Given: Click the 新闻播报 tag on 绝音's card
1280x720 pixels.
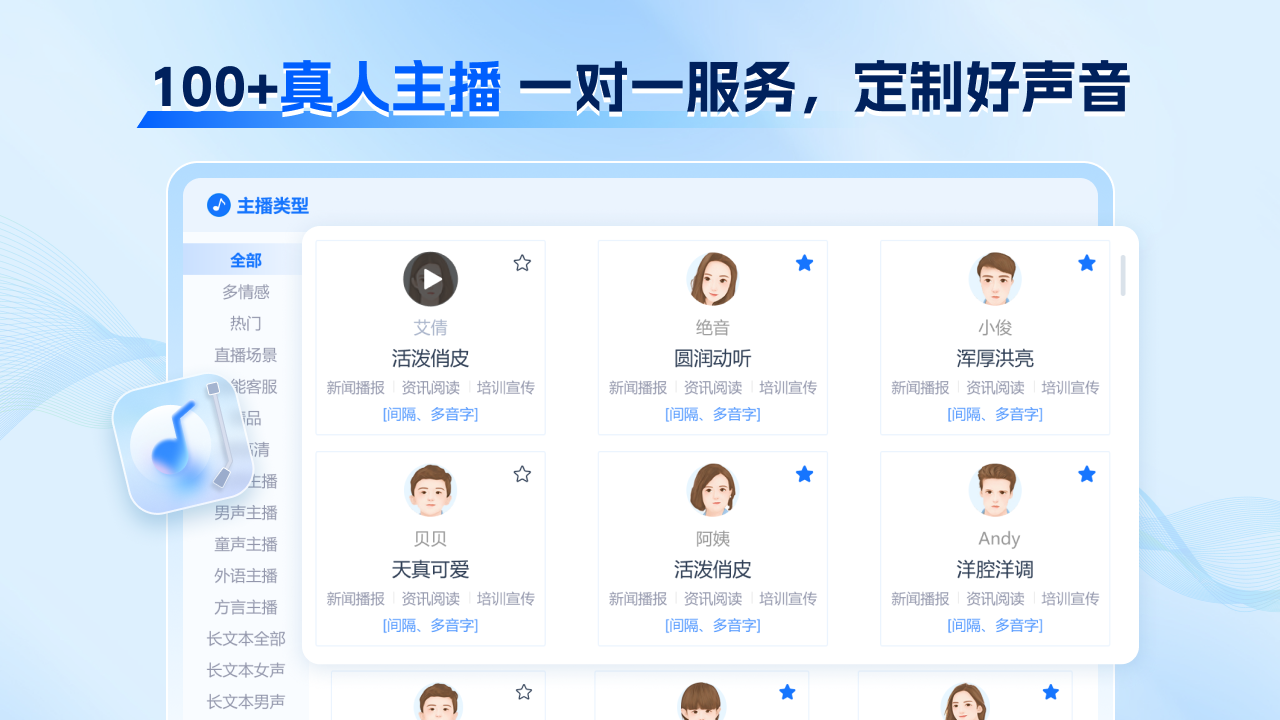Looking at the screenshot, I should pos(636,388).
